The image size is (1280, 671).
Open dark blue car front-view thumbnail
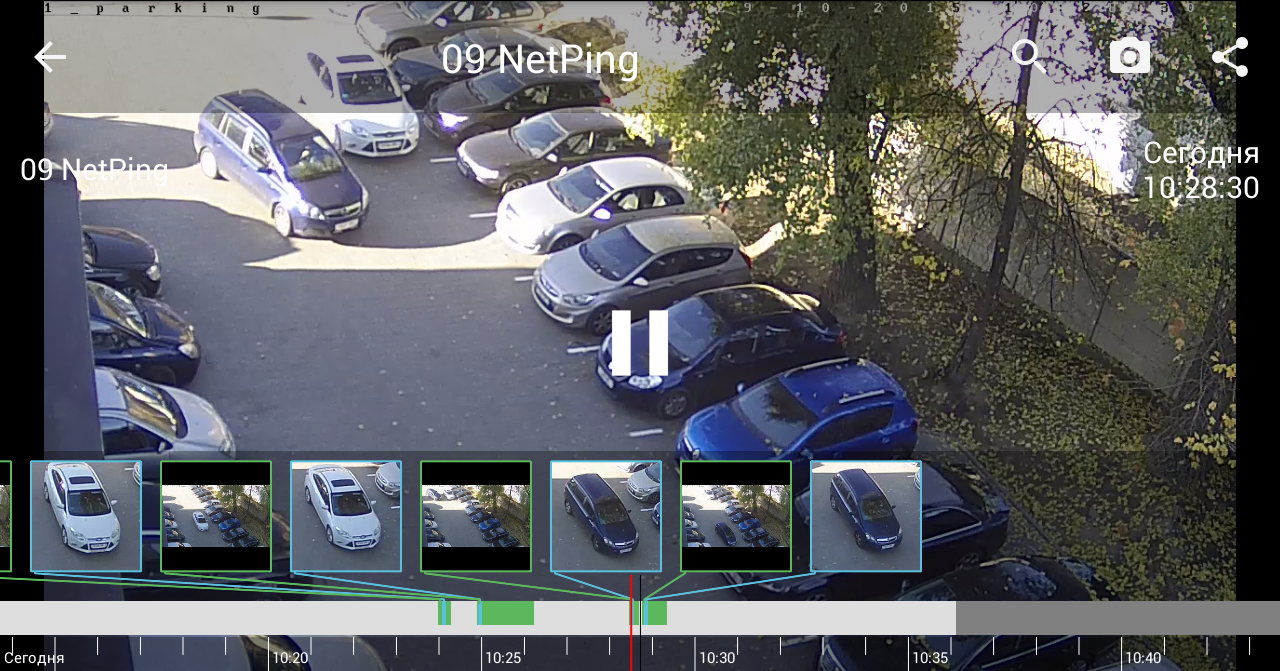coord(606,516)
